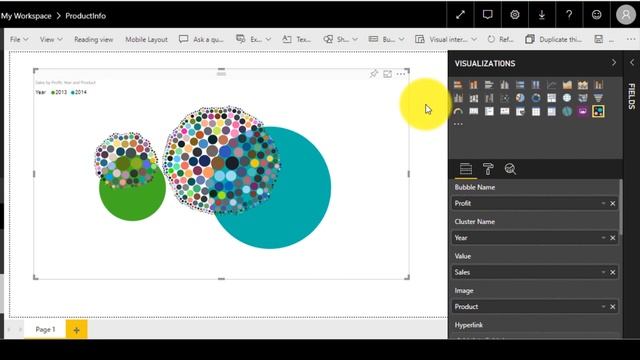Switch to the Fields well tab
Image resolution: width=640 pixels, height=360 pixels.
coord(466,169)
